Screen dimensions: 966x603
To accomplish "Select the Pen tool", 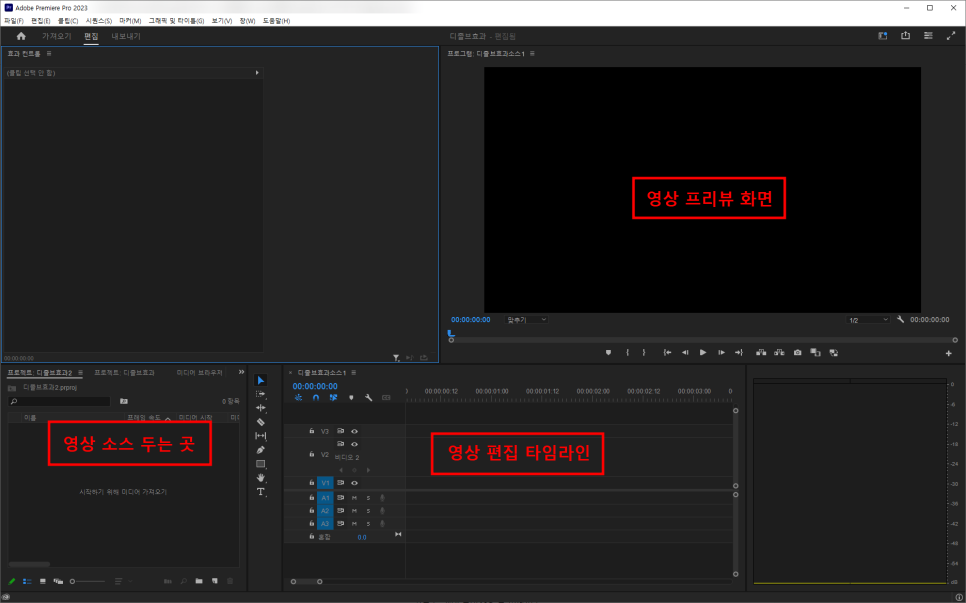I will 261,450.
